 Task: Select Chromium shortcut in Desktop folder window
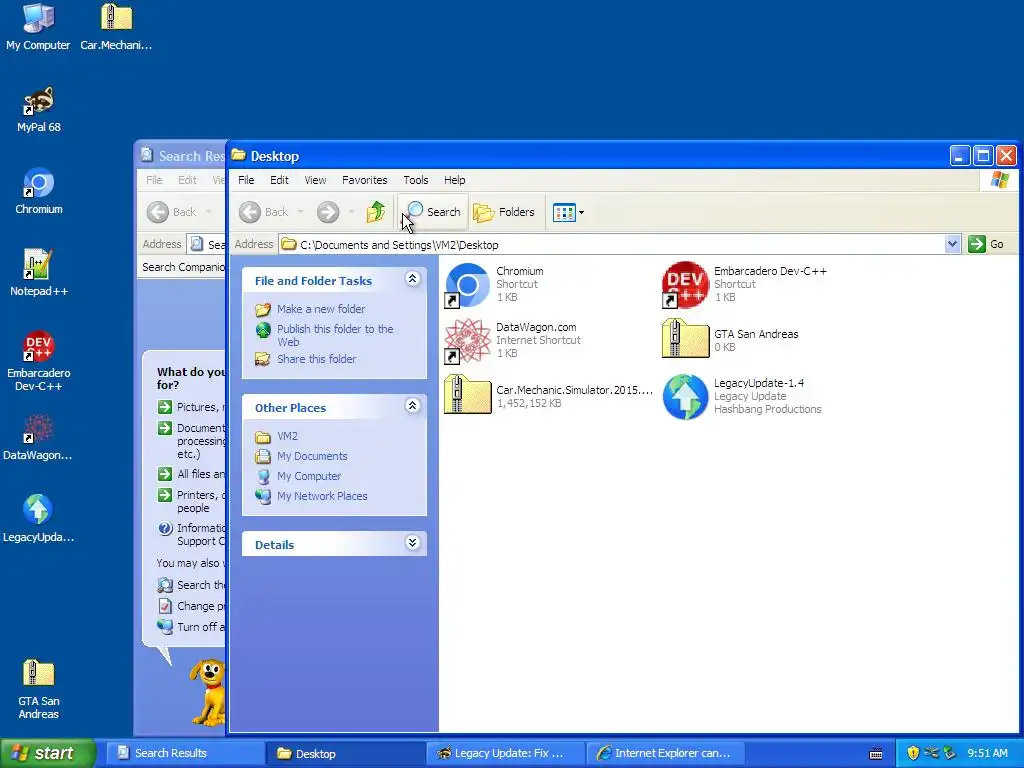tap(494, 284)
